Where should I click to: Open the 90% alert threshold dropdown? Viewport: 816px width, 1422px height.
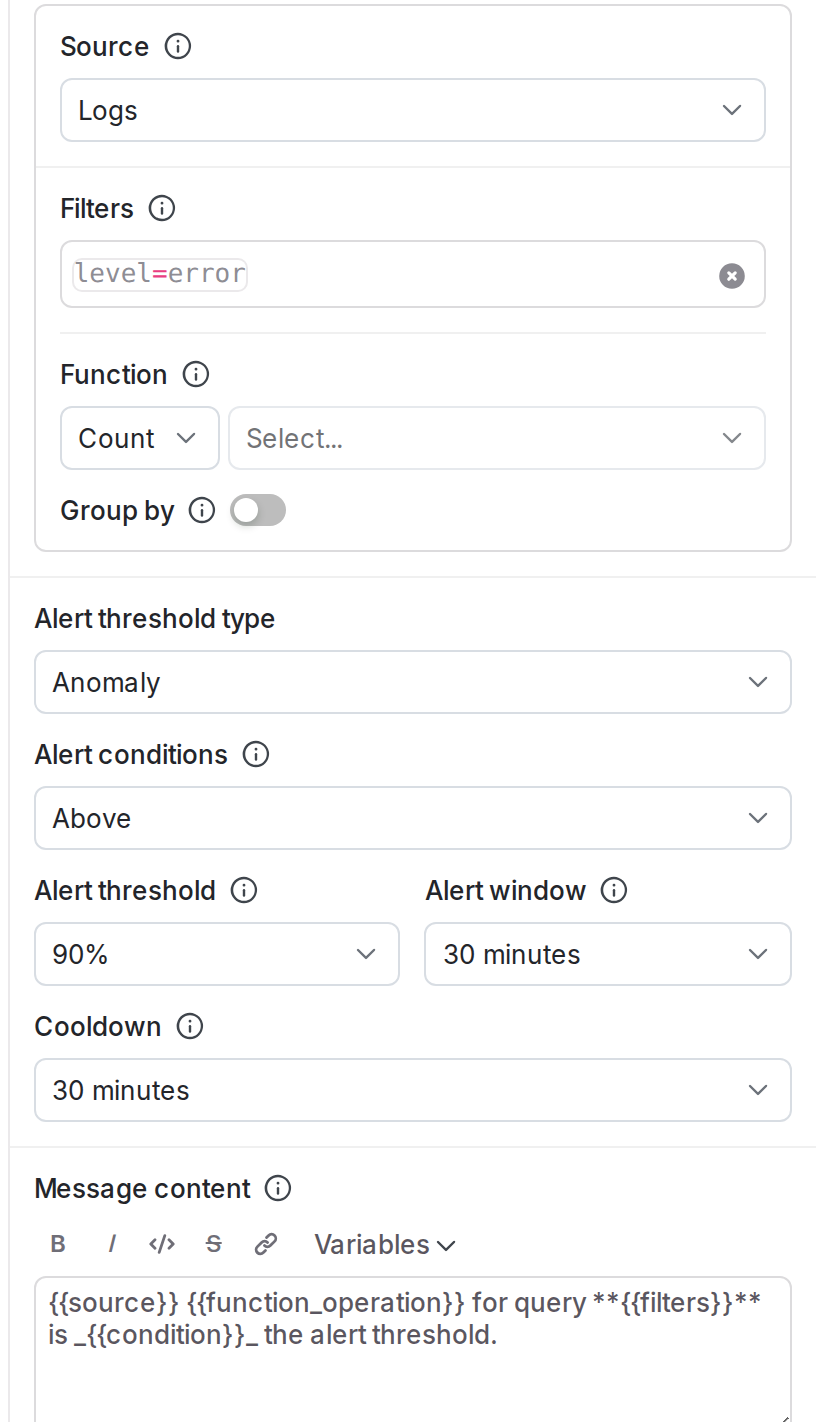[x=216, y=954]
